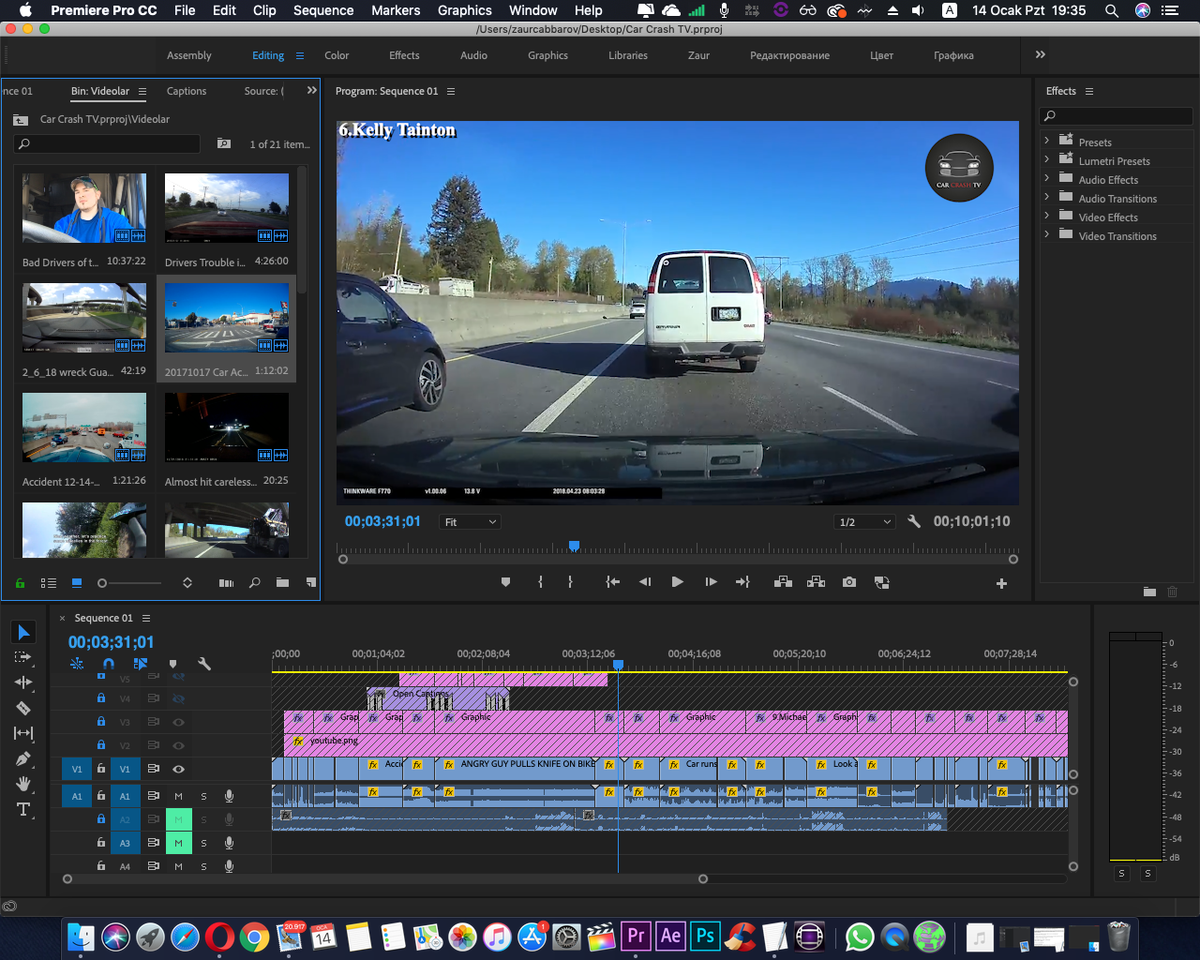
Task: Expand the Lumetri Presets folder
Action: click(x=1047, y=160)
